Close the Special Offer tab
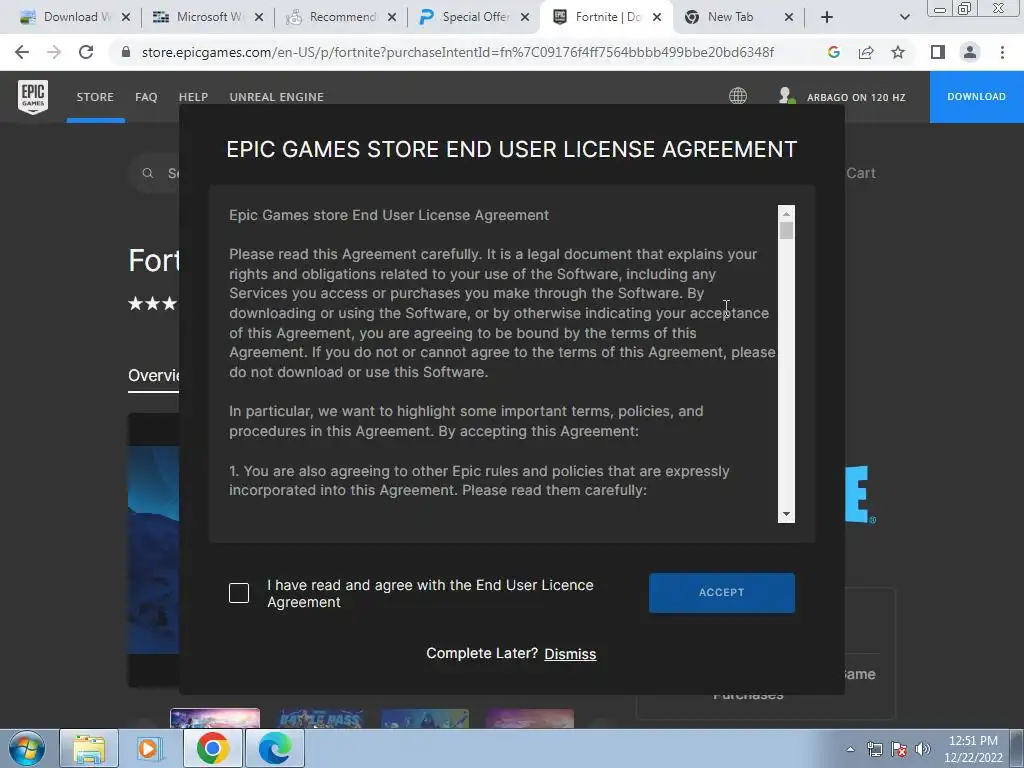This screenshot has width=1024, height=768. [524, 17]
